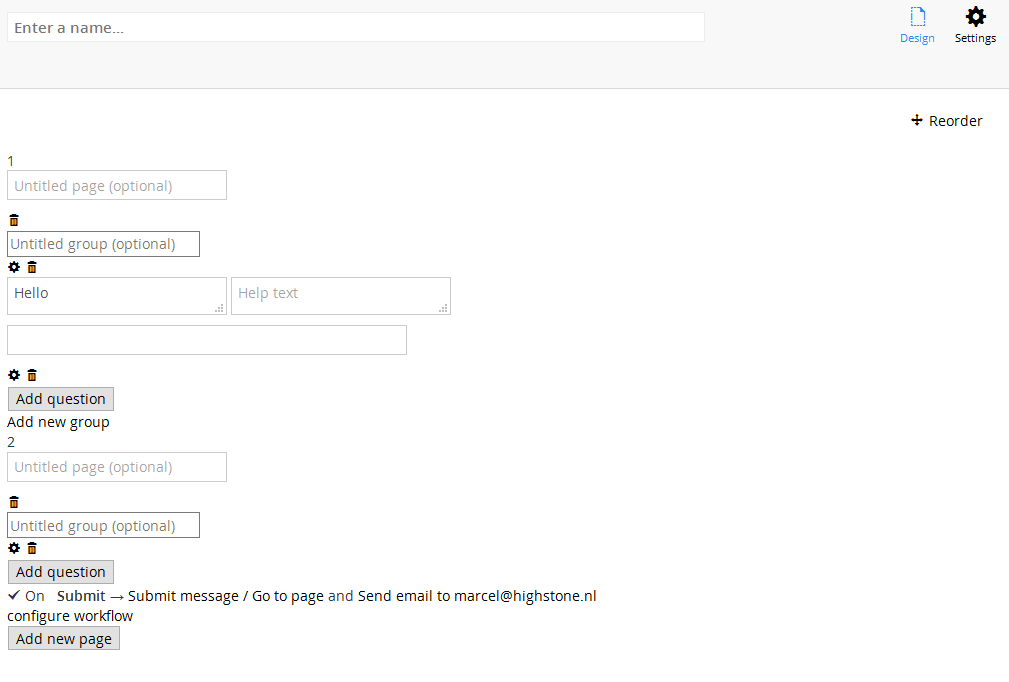Click Add new page button
Viewport: 1009px width, 682px height.
coord(64,639)
